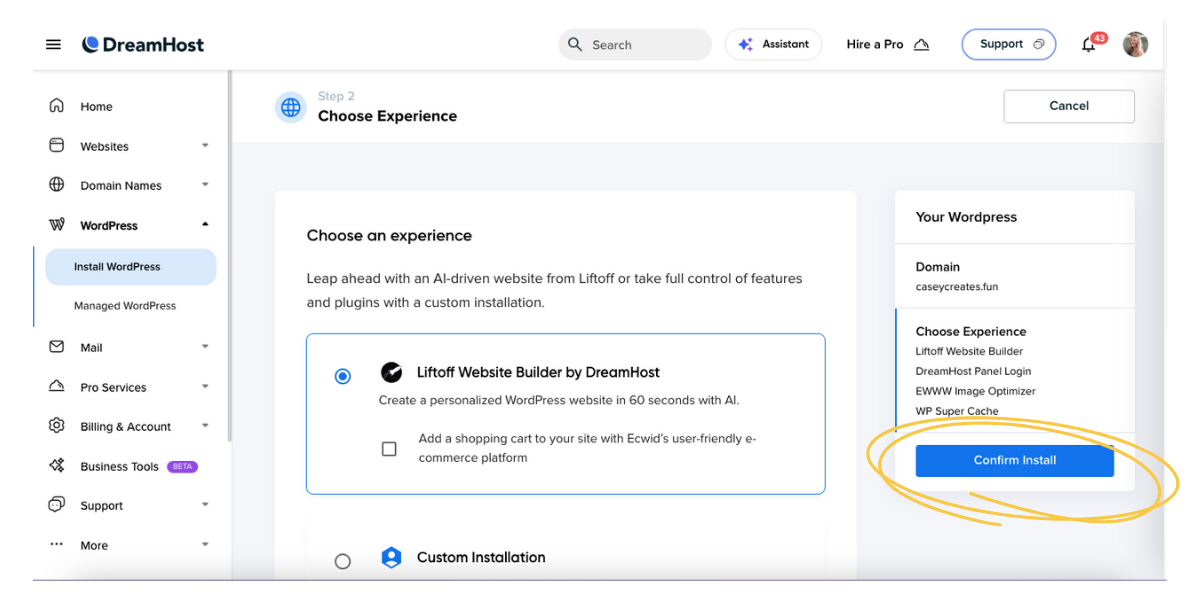
Task: Click the BETA badge next to Business Tools
Action: pyautogui.click(x=182, y=467)
